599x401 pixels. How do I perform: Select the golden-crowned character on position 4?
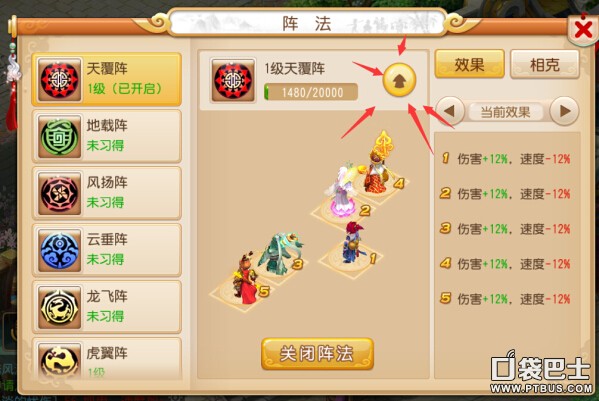click(377, 162)
